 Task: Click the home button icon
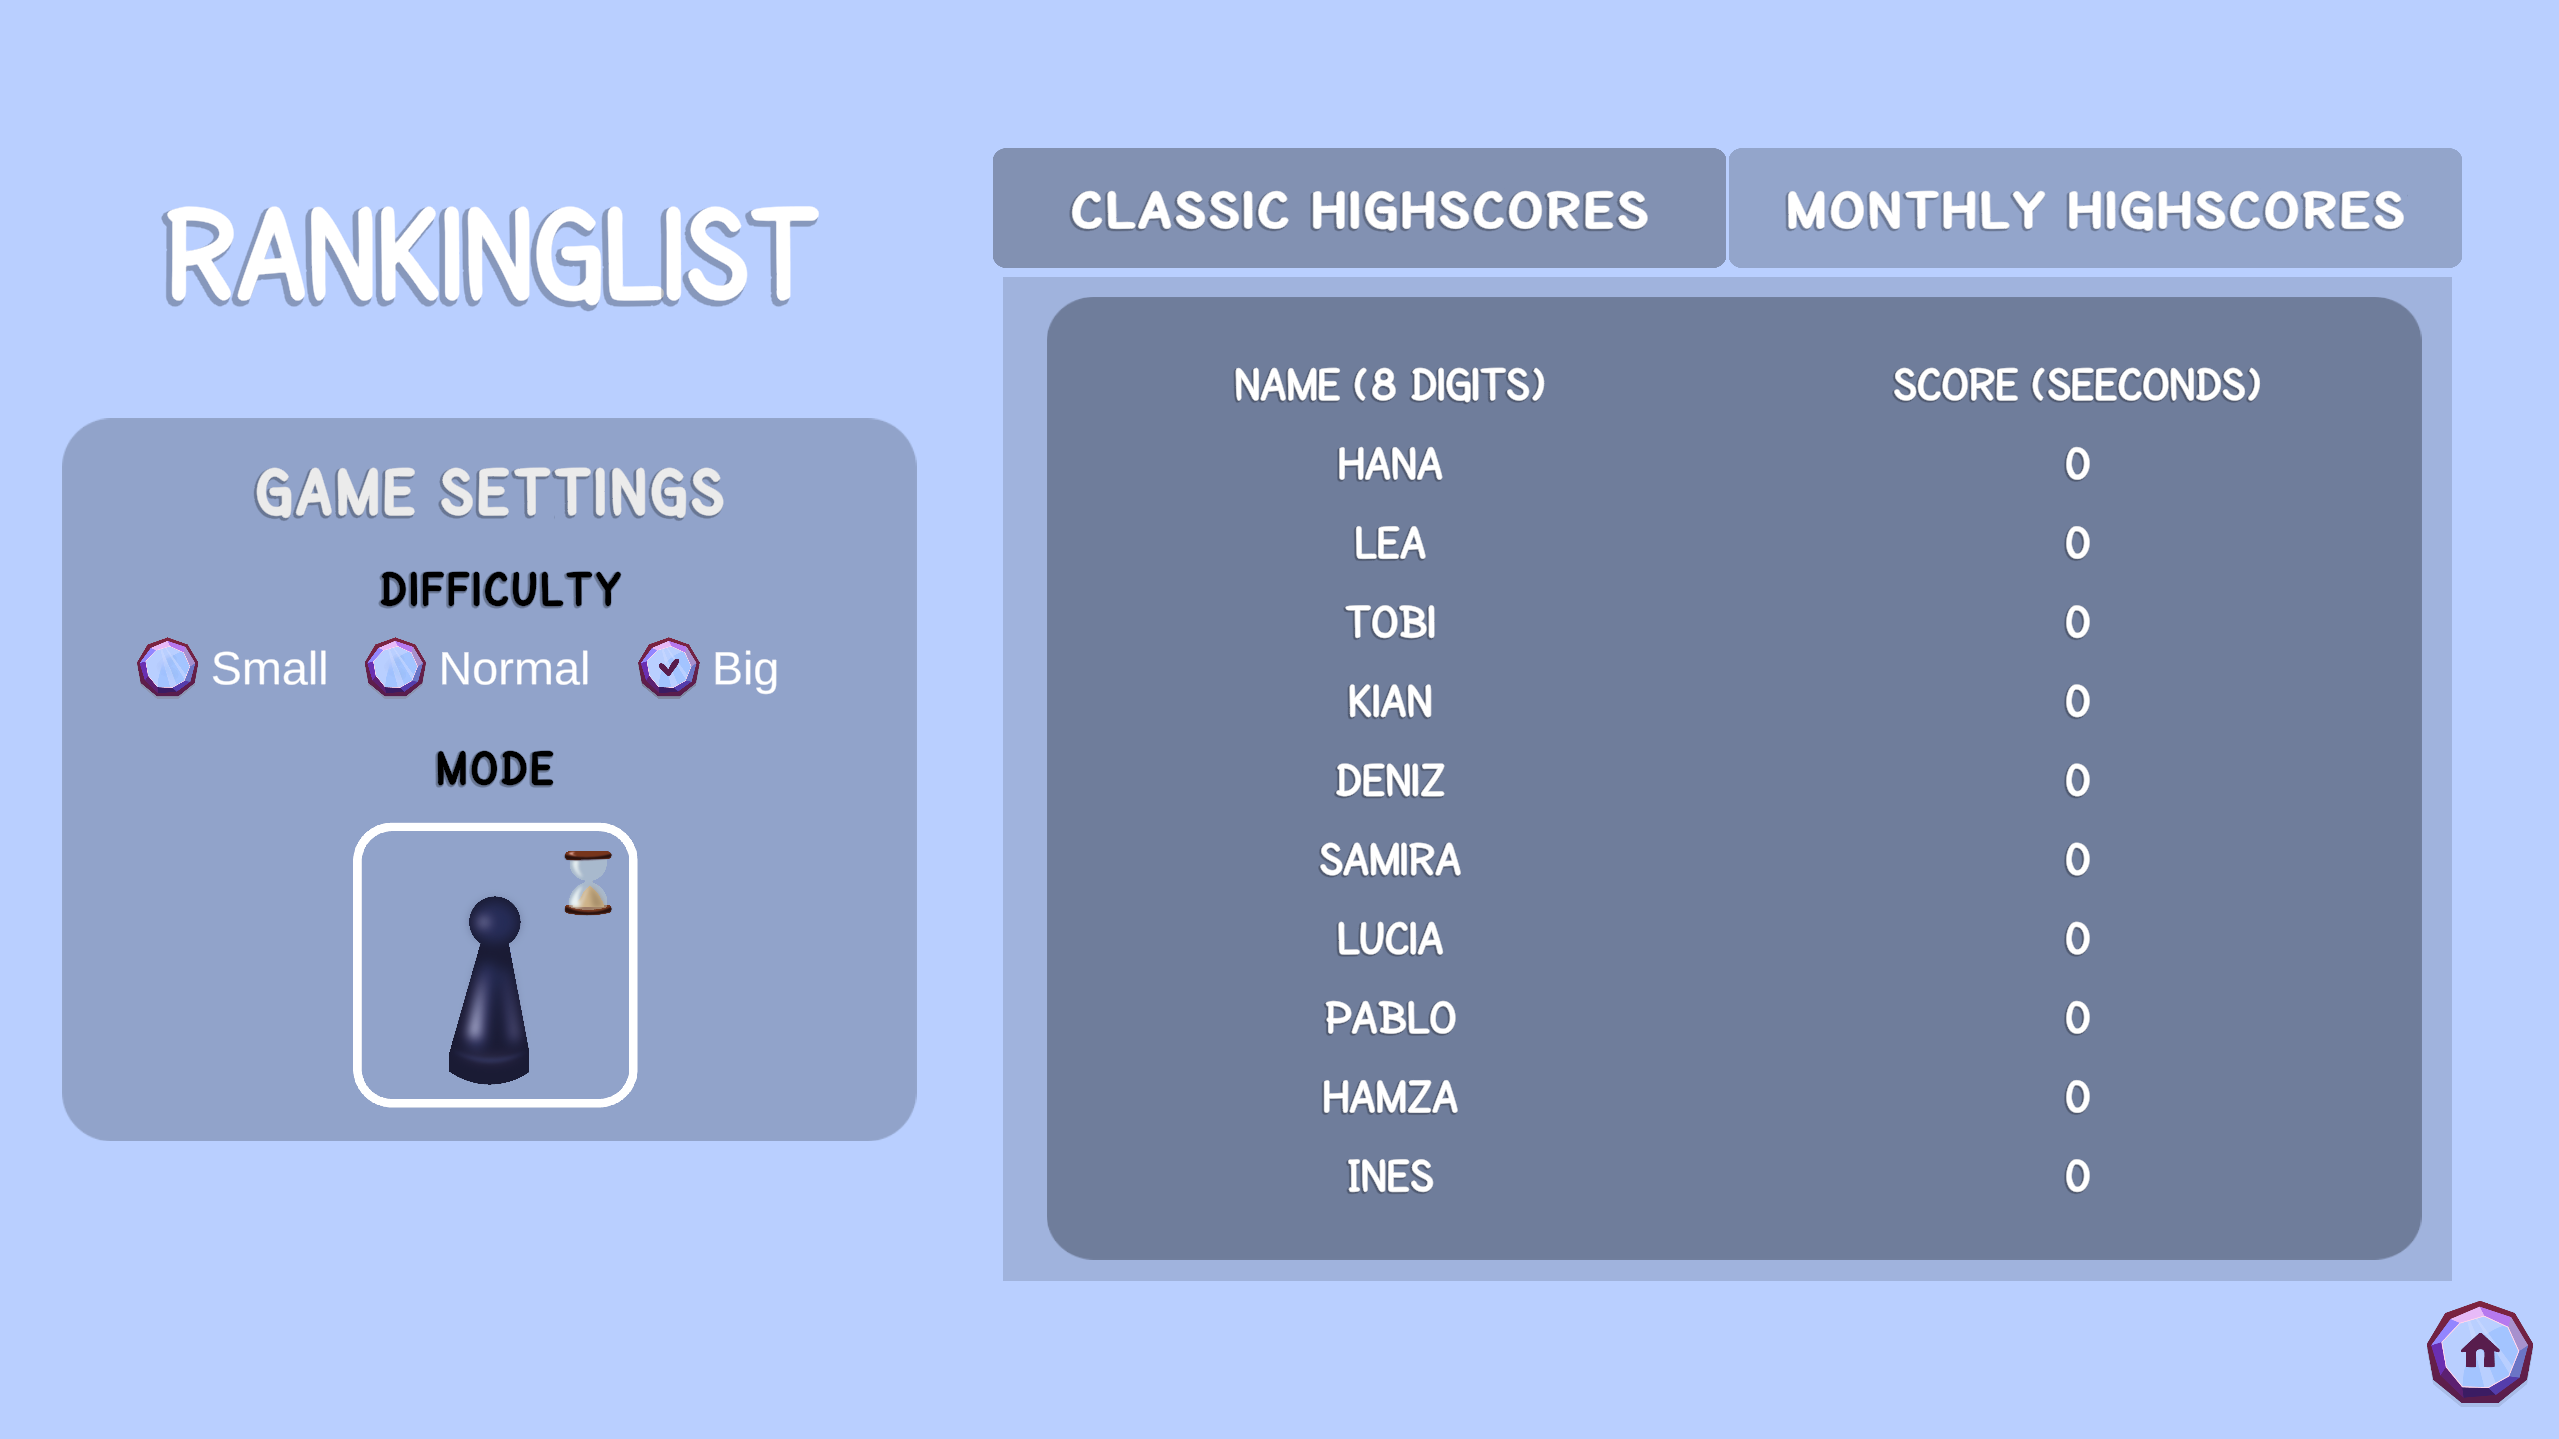[x=2479, y=1352]
